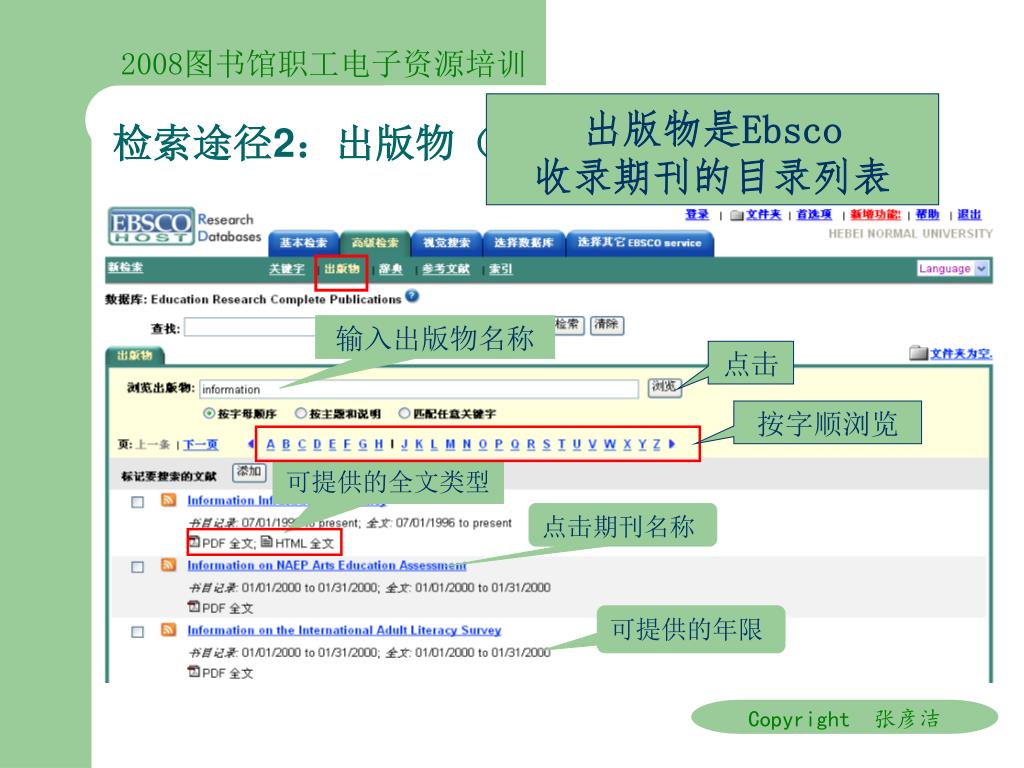Click RSS icon for International Adult Literacy Survey
This screenshot has width=1024, height=768.
click(168, 630)
